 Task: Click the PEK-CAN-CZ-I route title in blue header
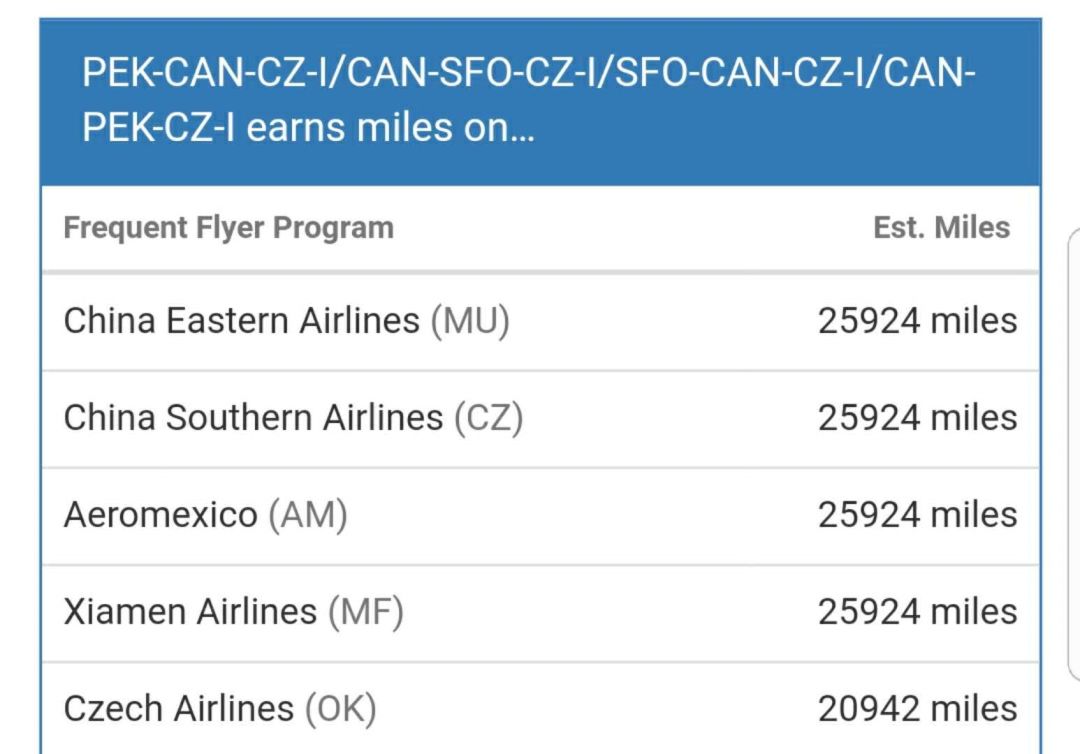point(529,74)
